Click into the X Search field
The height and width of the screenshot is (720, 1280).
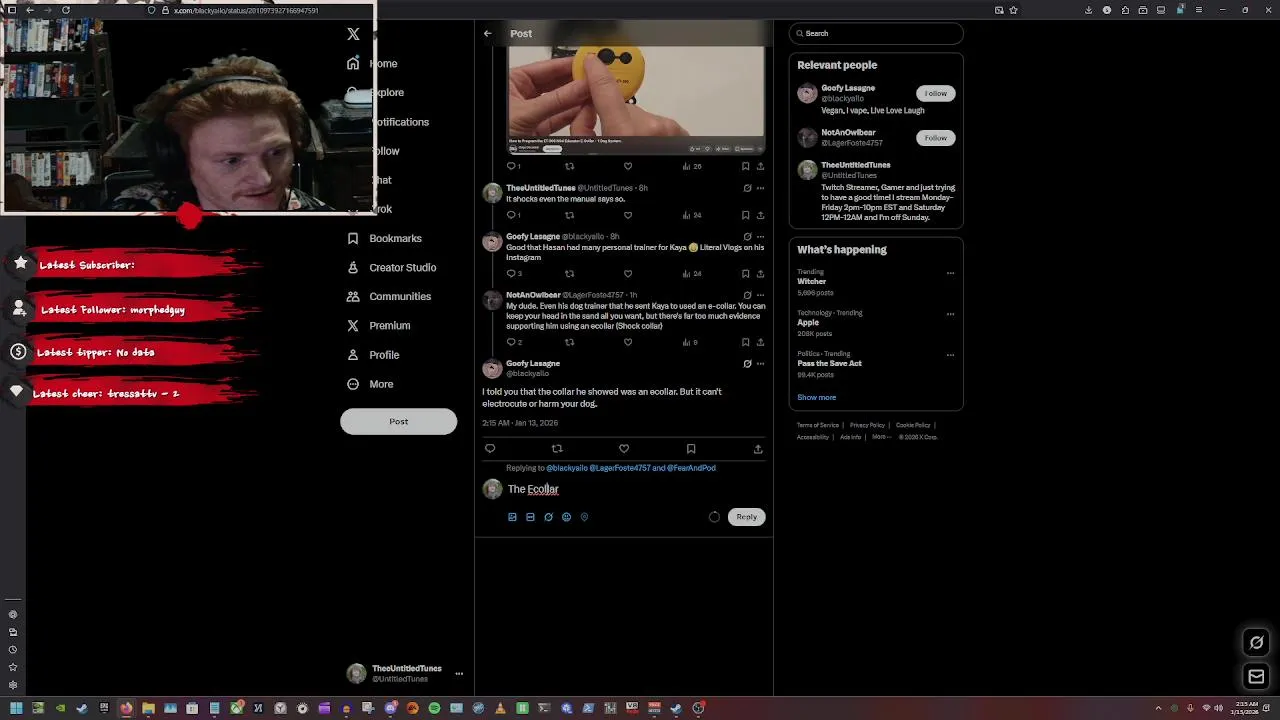click(x=876, y=33)
